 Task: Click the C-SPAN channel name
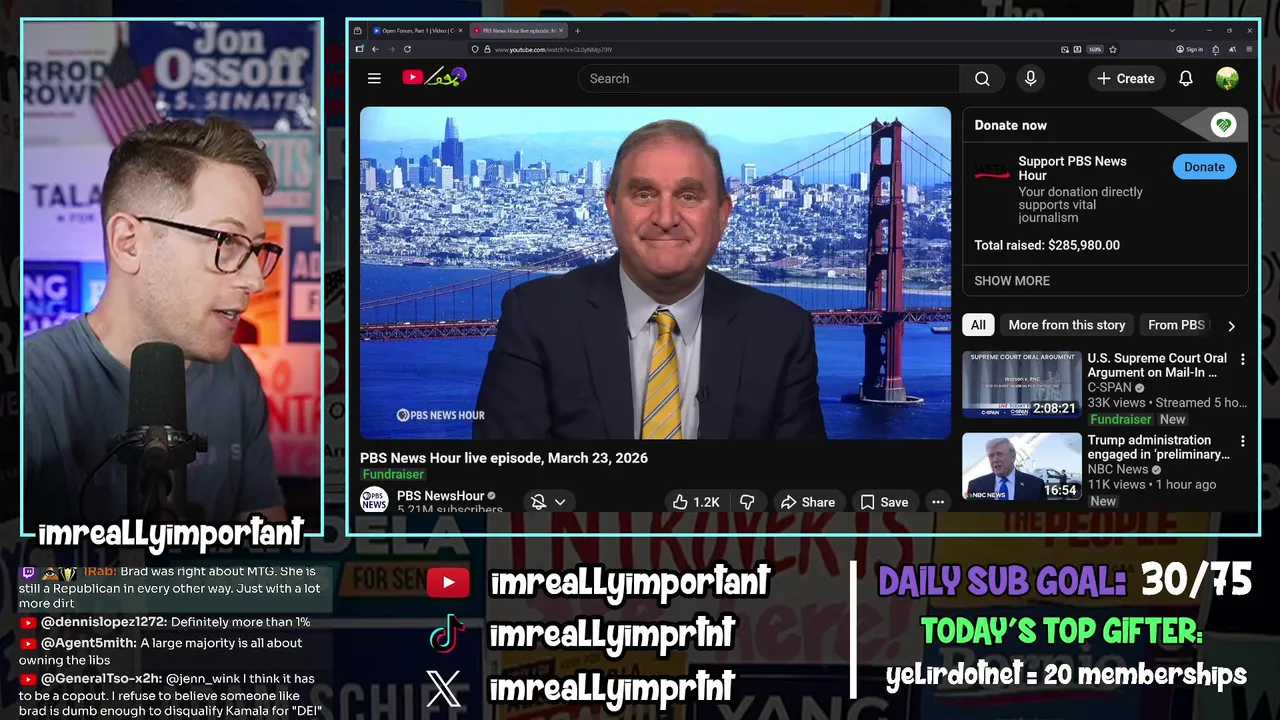(x=1109, y=387)
